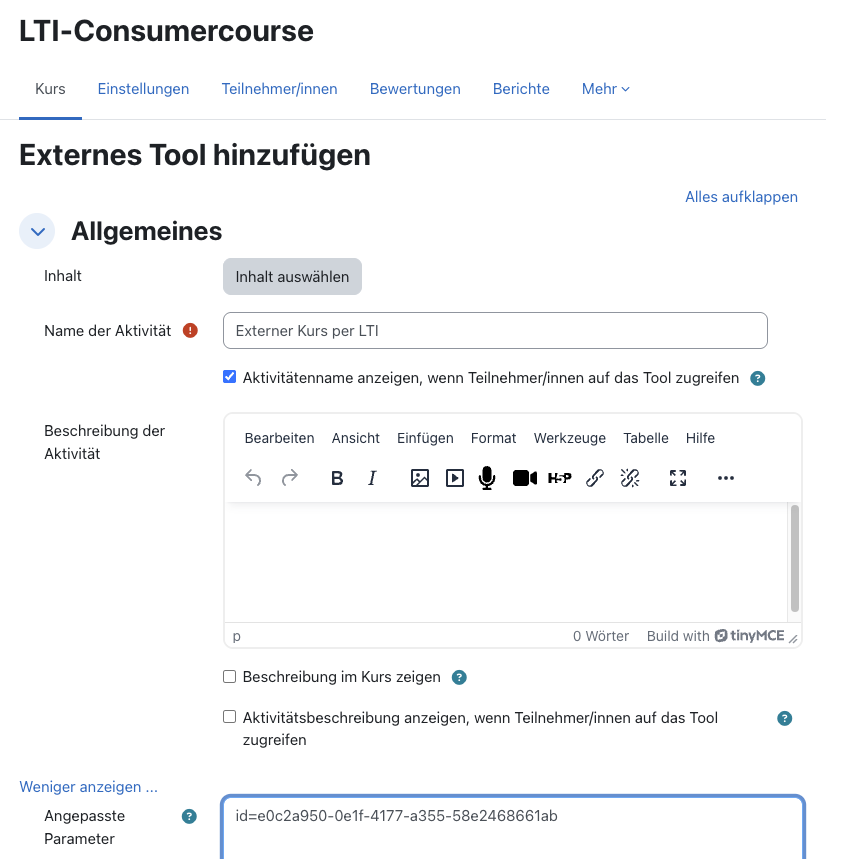Start video recording with the camera icon
This screenshot has height=859, width=844.
click(525, 478)
